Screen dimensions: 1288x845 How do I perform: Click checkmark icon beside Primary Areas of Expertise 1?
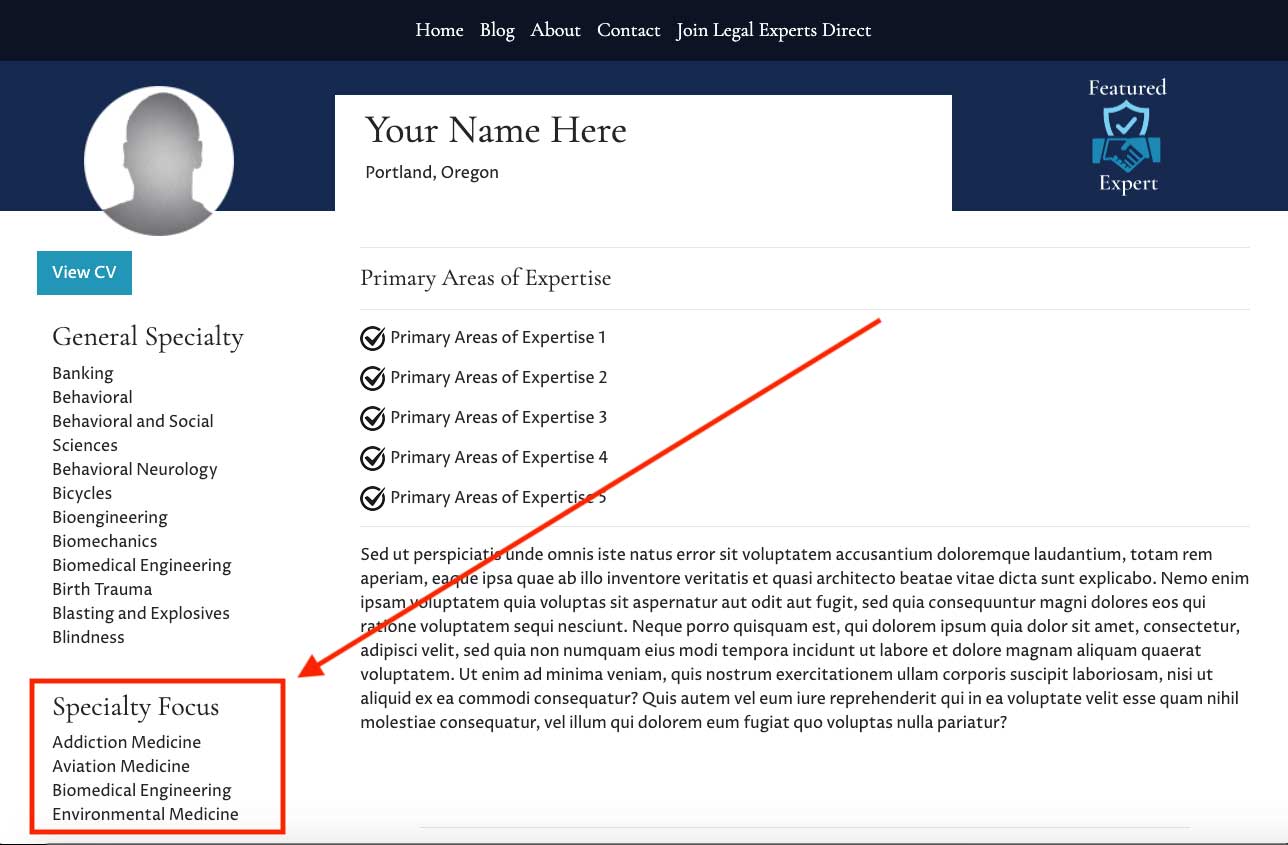coord(372,339)
